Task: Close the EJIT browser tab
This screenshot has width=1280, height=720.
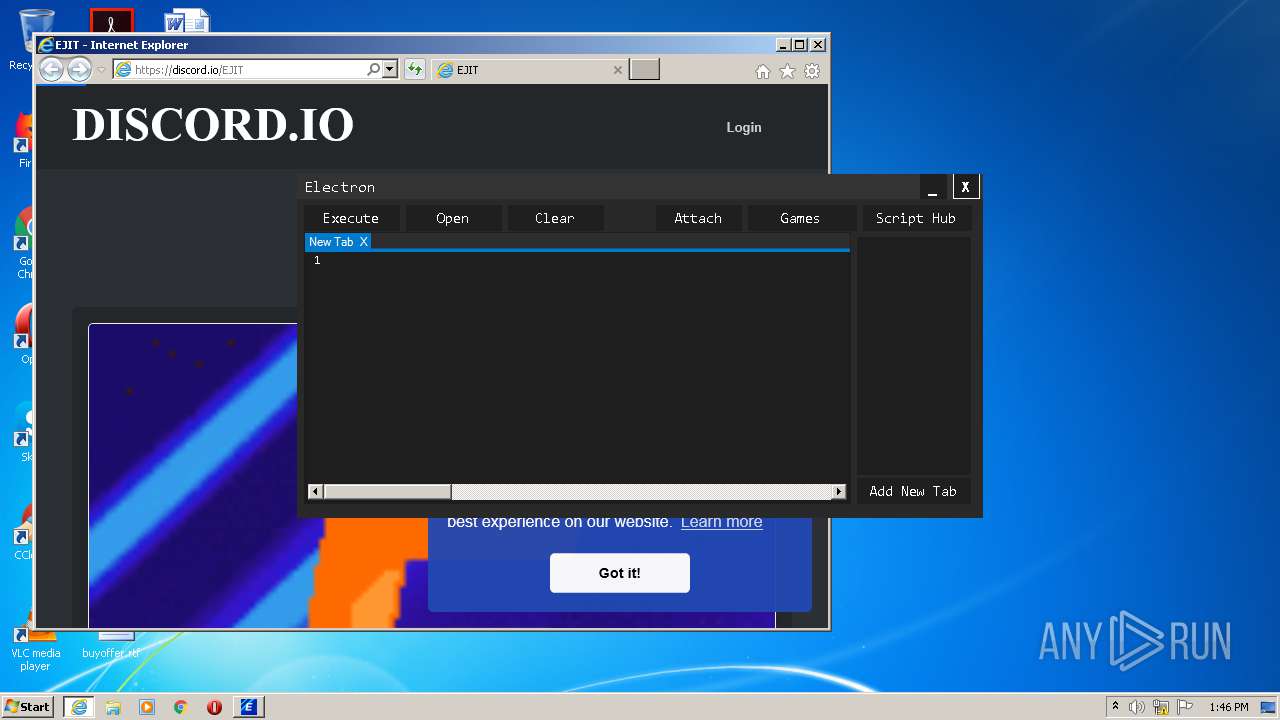Action: click(x=617, y=70)
